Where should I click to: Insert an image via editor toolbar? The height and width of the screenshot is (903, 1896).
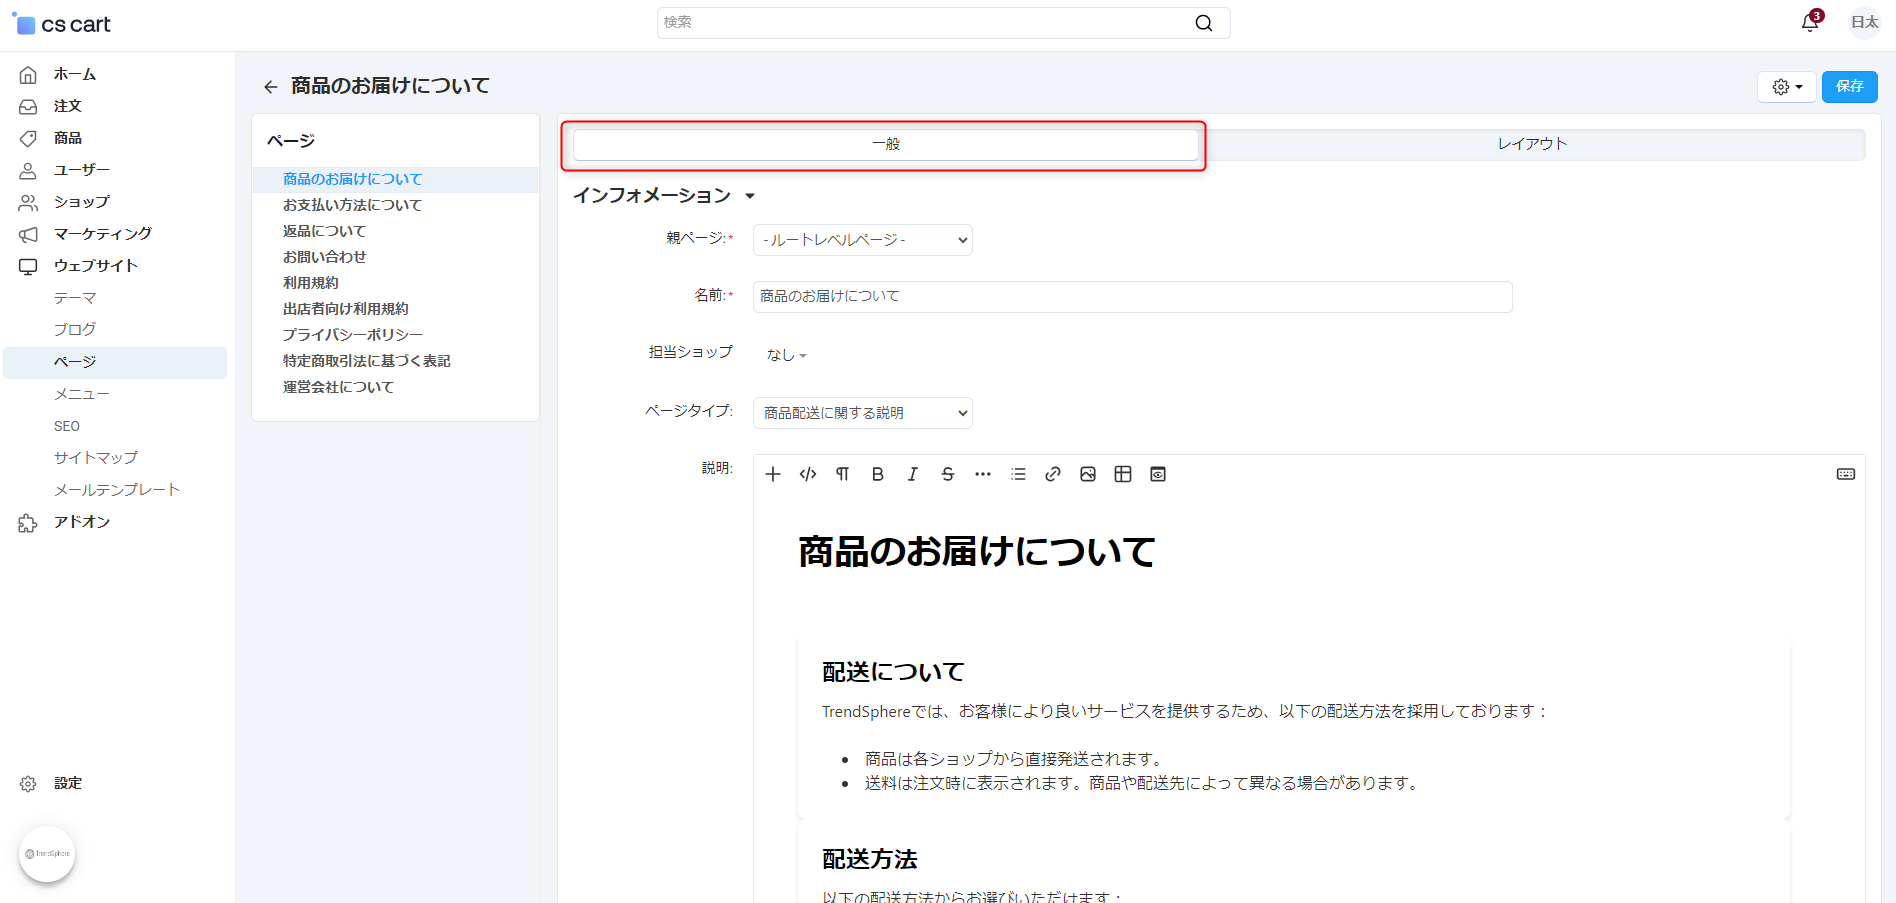pyautogui.click(x=1087, y=474)
